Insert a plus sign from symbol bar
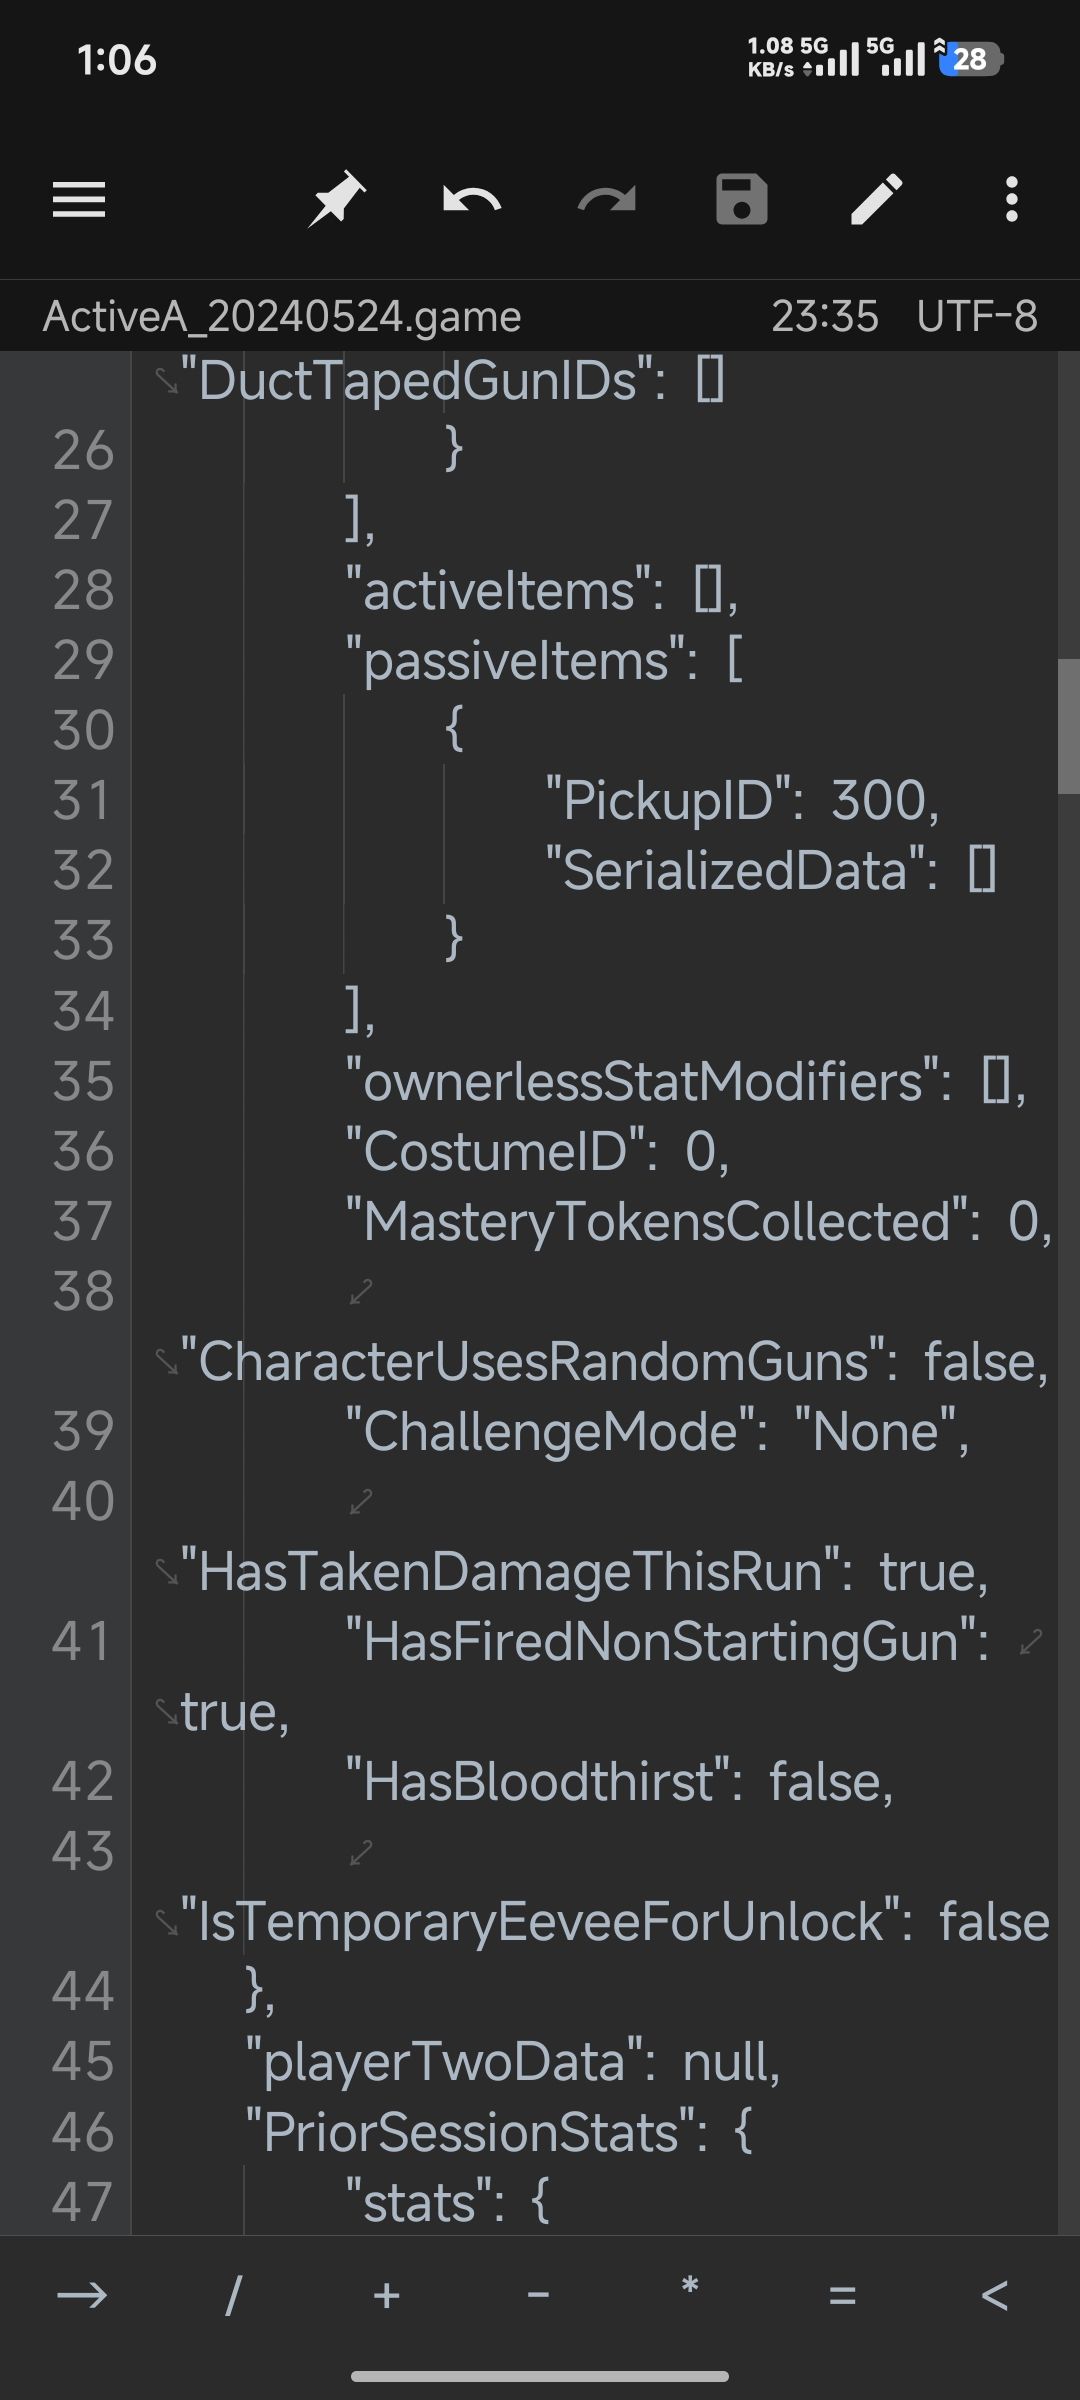Viewport: 1080px width, 2400px height. click(x=386, y=2295)
